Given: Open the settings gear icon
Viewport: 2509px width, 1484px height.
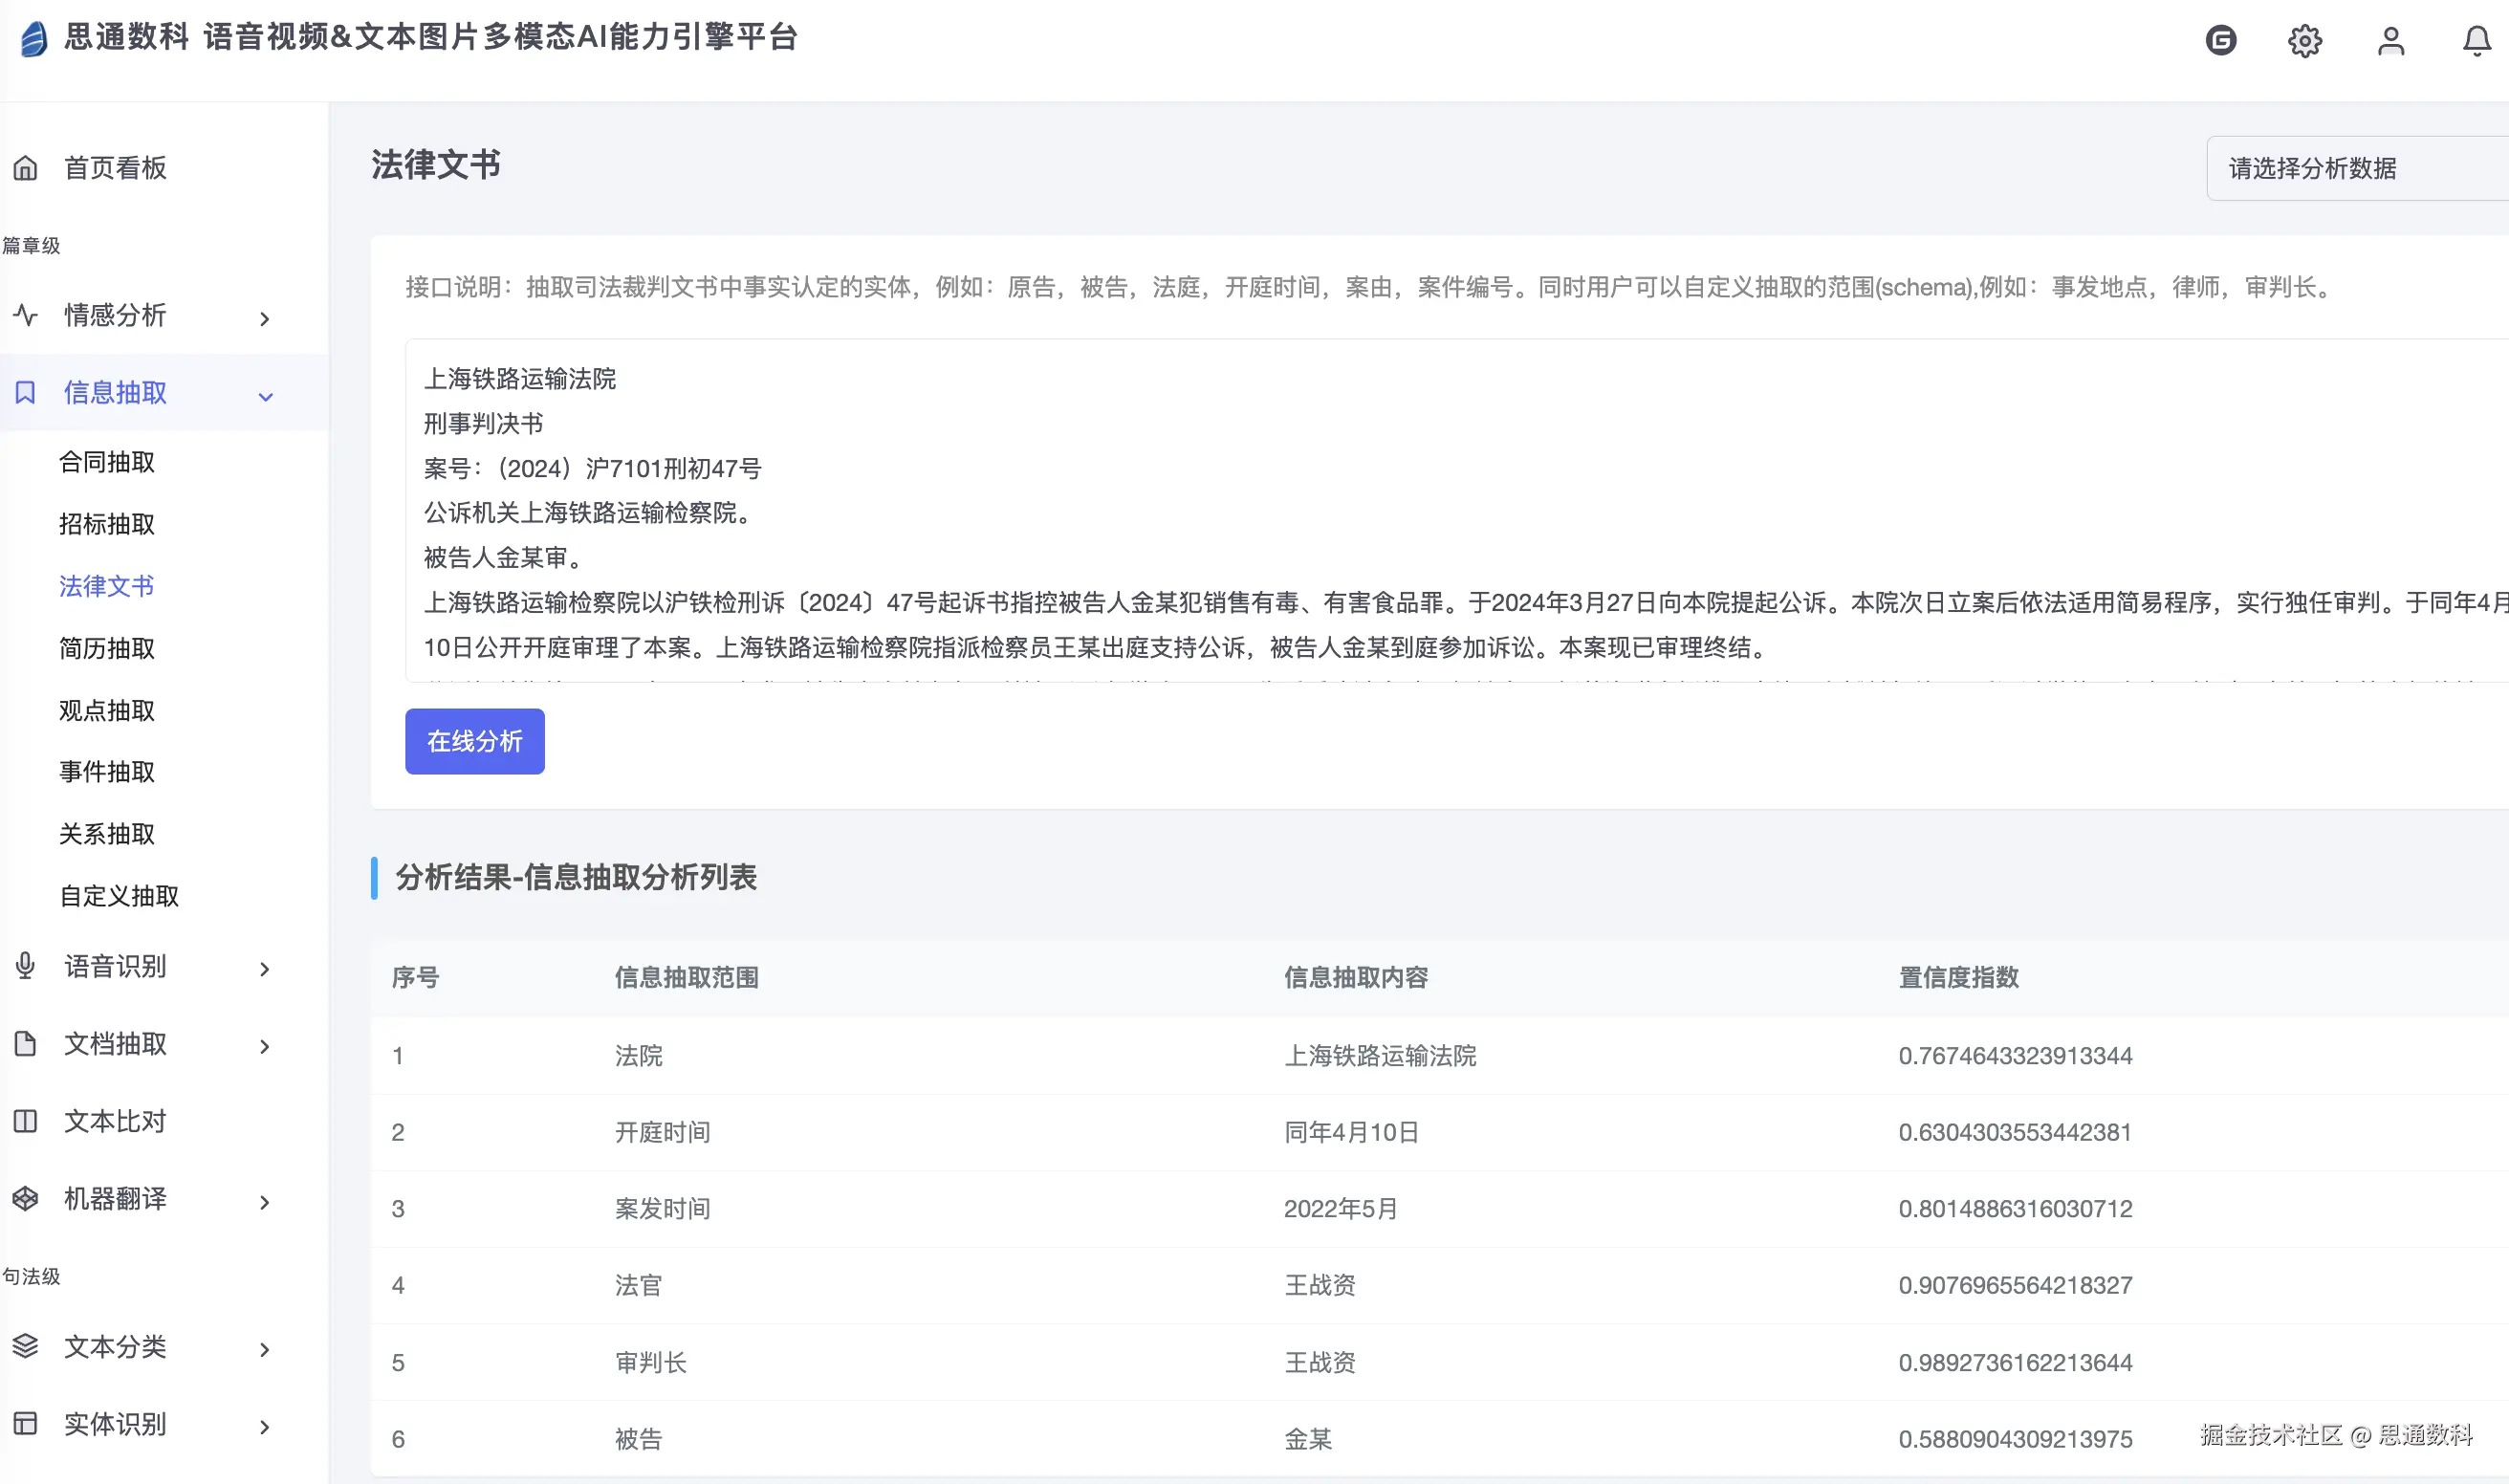Looking at the screenshot, I should tap(2304, 41).
